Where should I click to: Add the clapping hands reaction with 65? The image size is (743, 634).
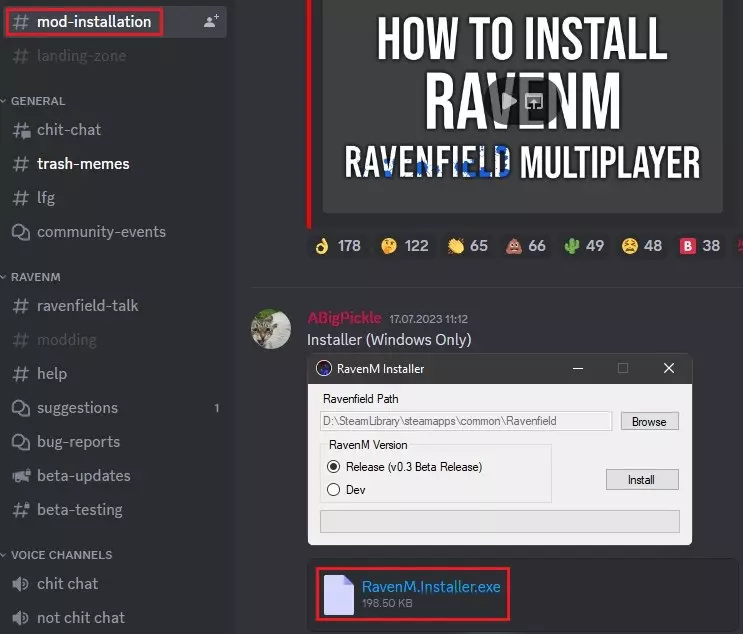tap(467, 246)
